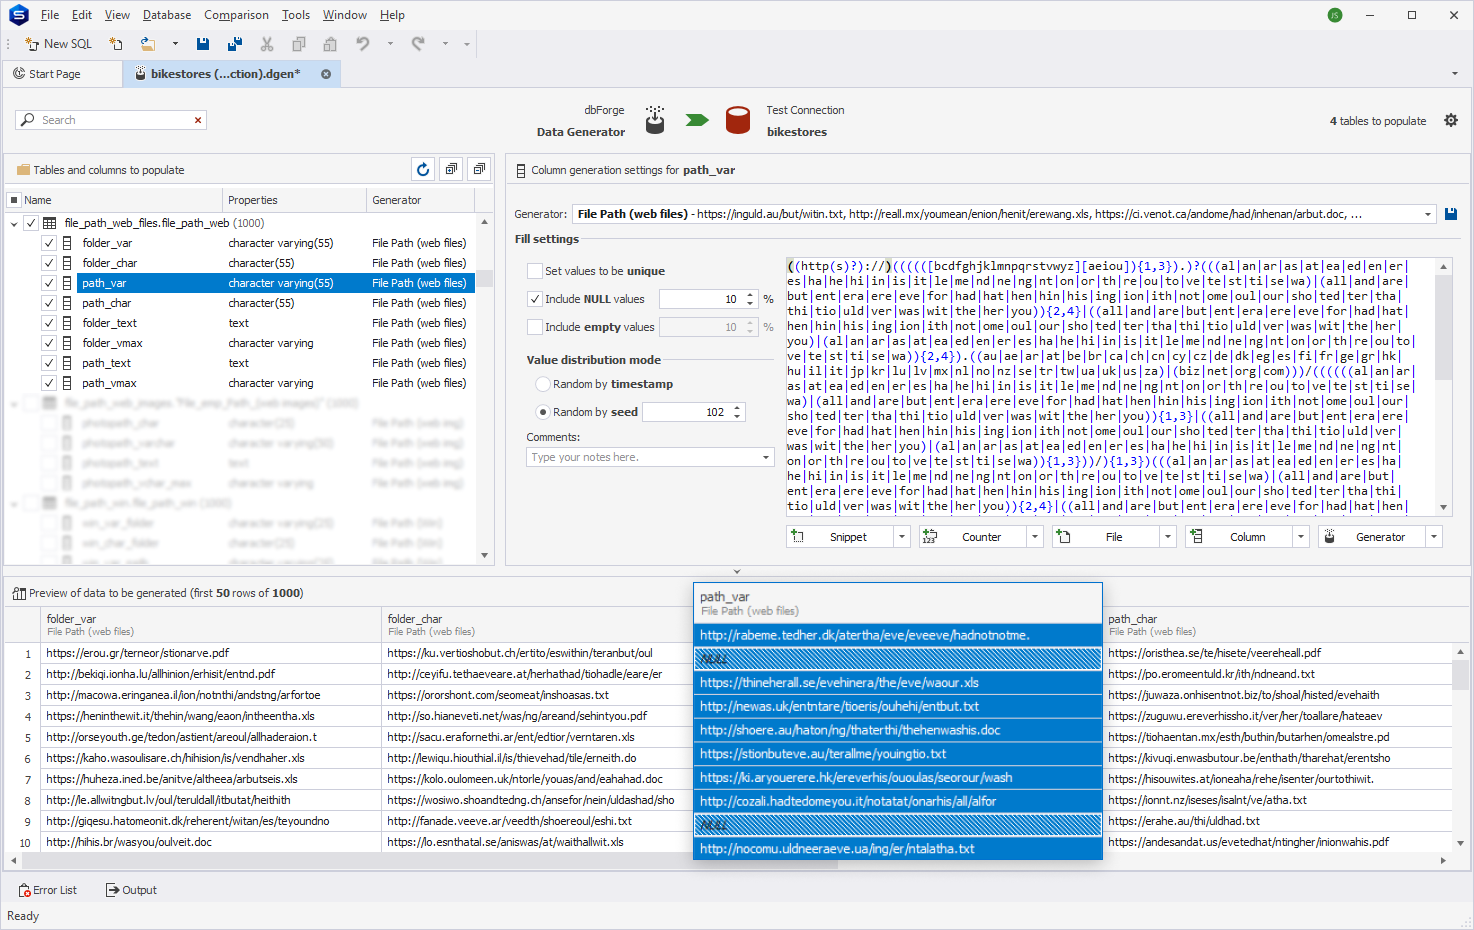1474x930 pixels.
Task: Collapse the settings pane with chevron
Action: pyautogui.click(x=737, y=572)
